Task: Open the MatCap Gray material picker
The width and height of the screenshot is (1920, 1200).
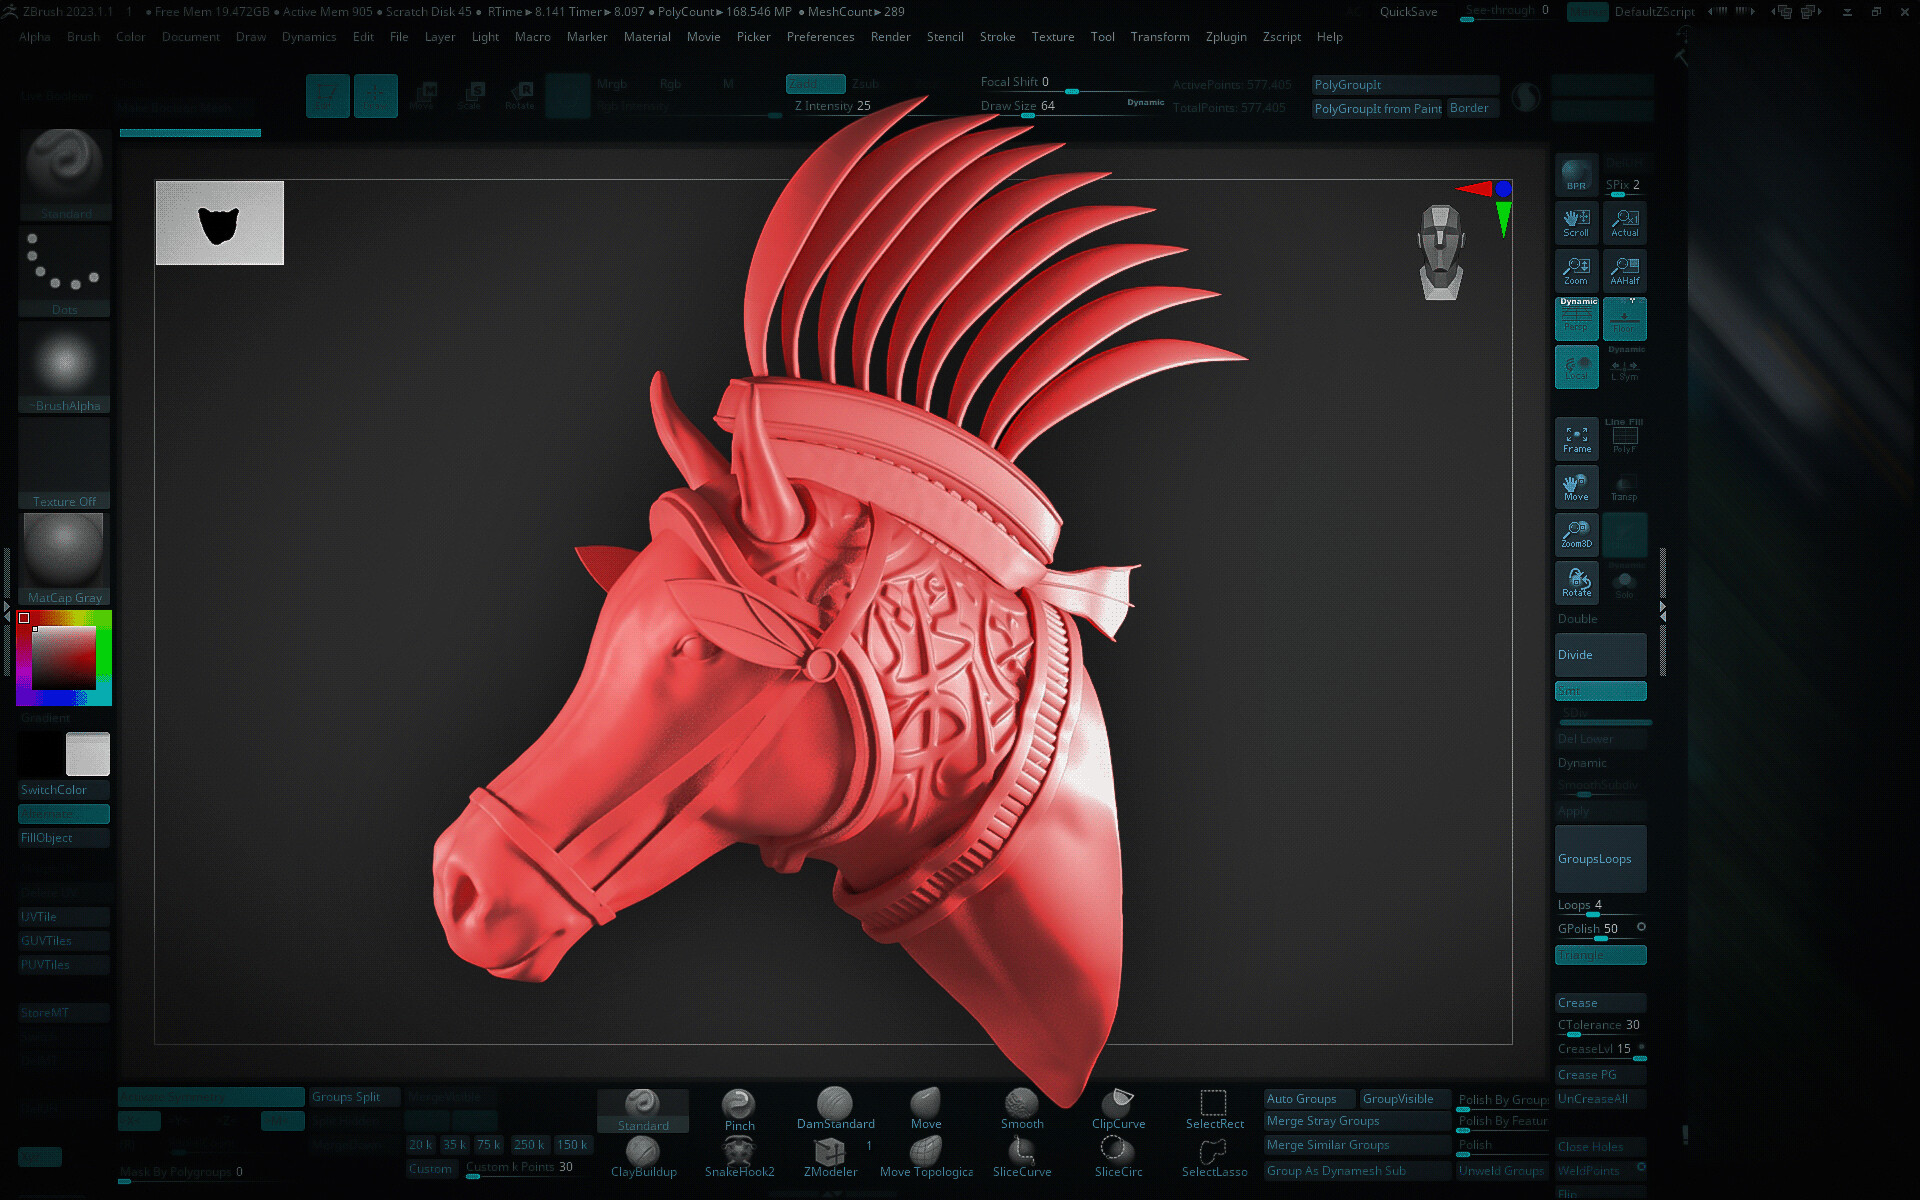Action: point(64,558)
